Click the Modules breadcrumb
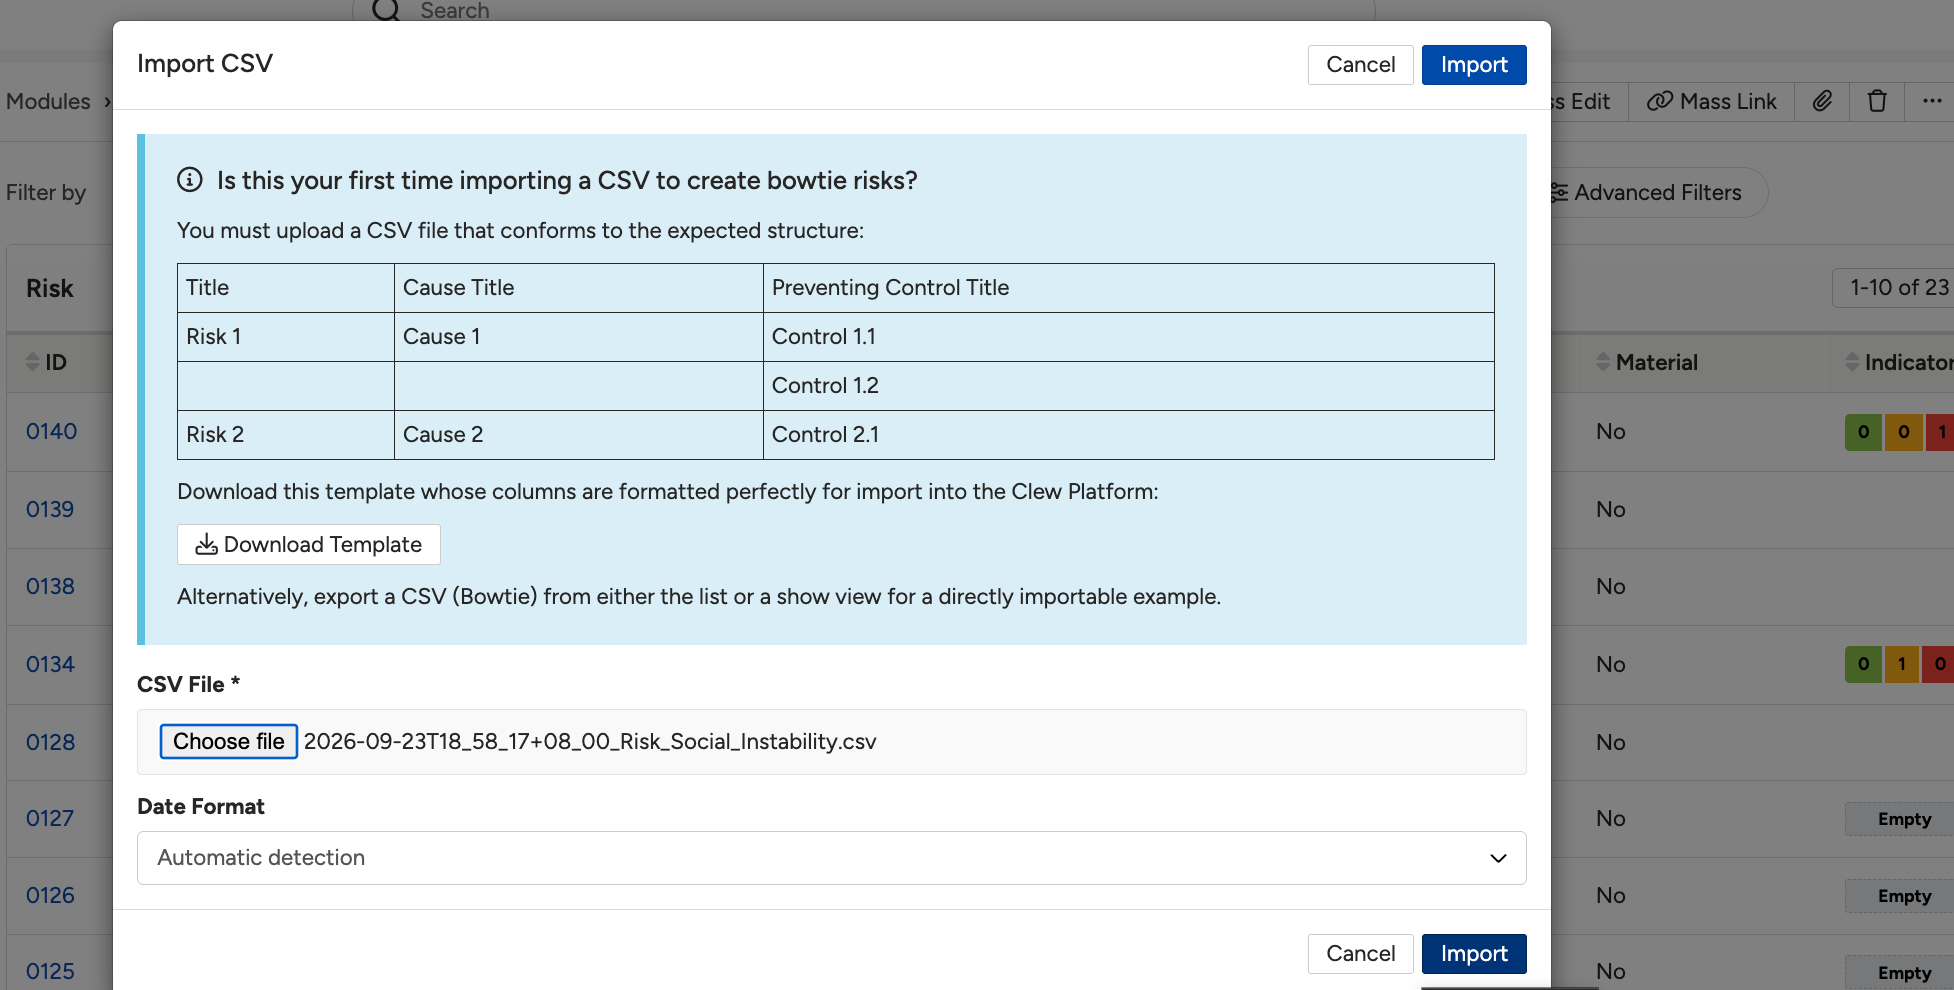 pos(48,101)
